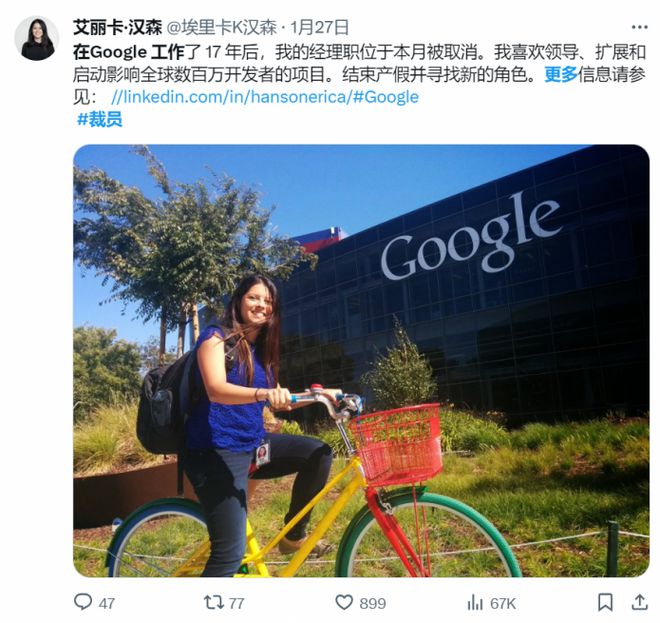The width and height of the screenshot is (660, 623).
Task: Open the three-dot more options menu
Action: pos(639,27)
